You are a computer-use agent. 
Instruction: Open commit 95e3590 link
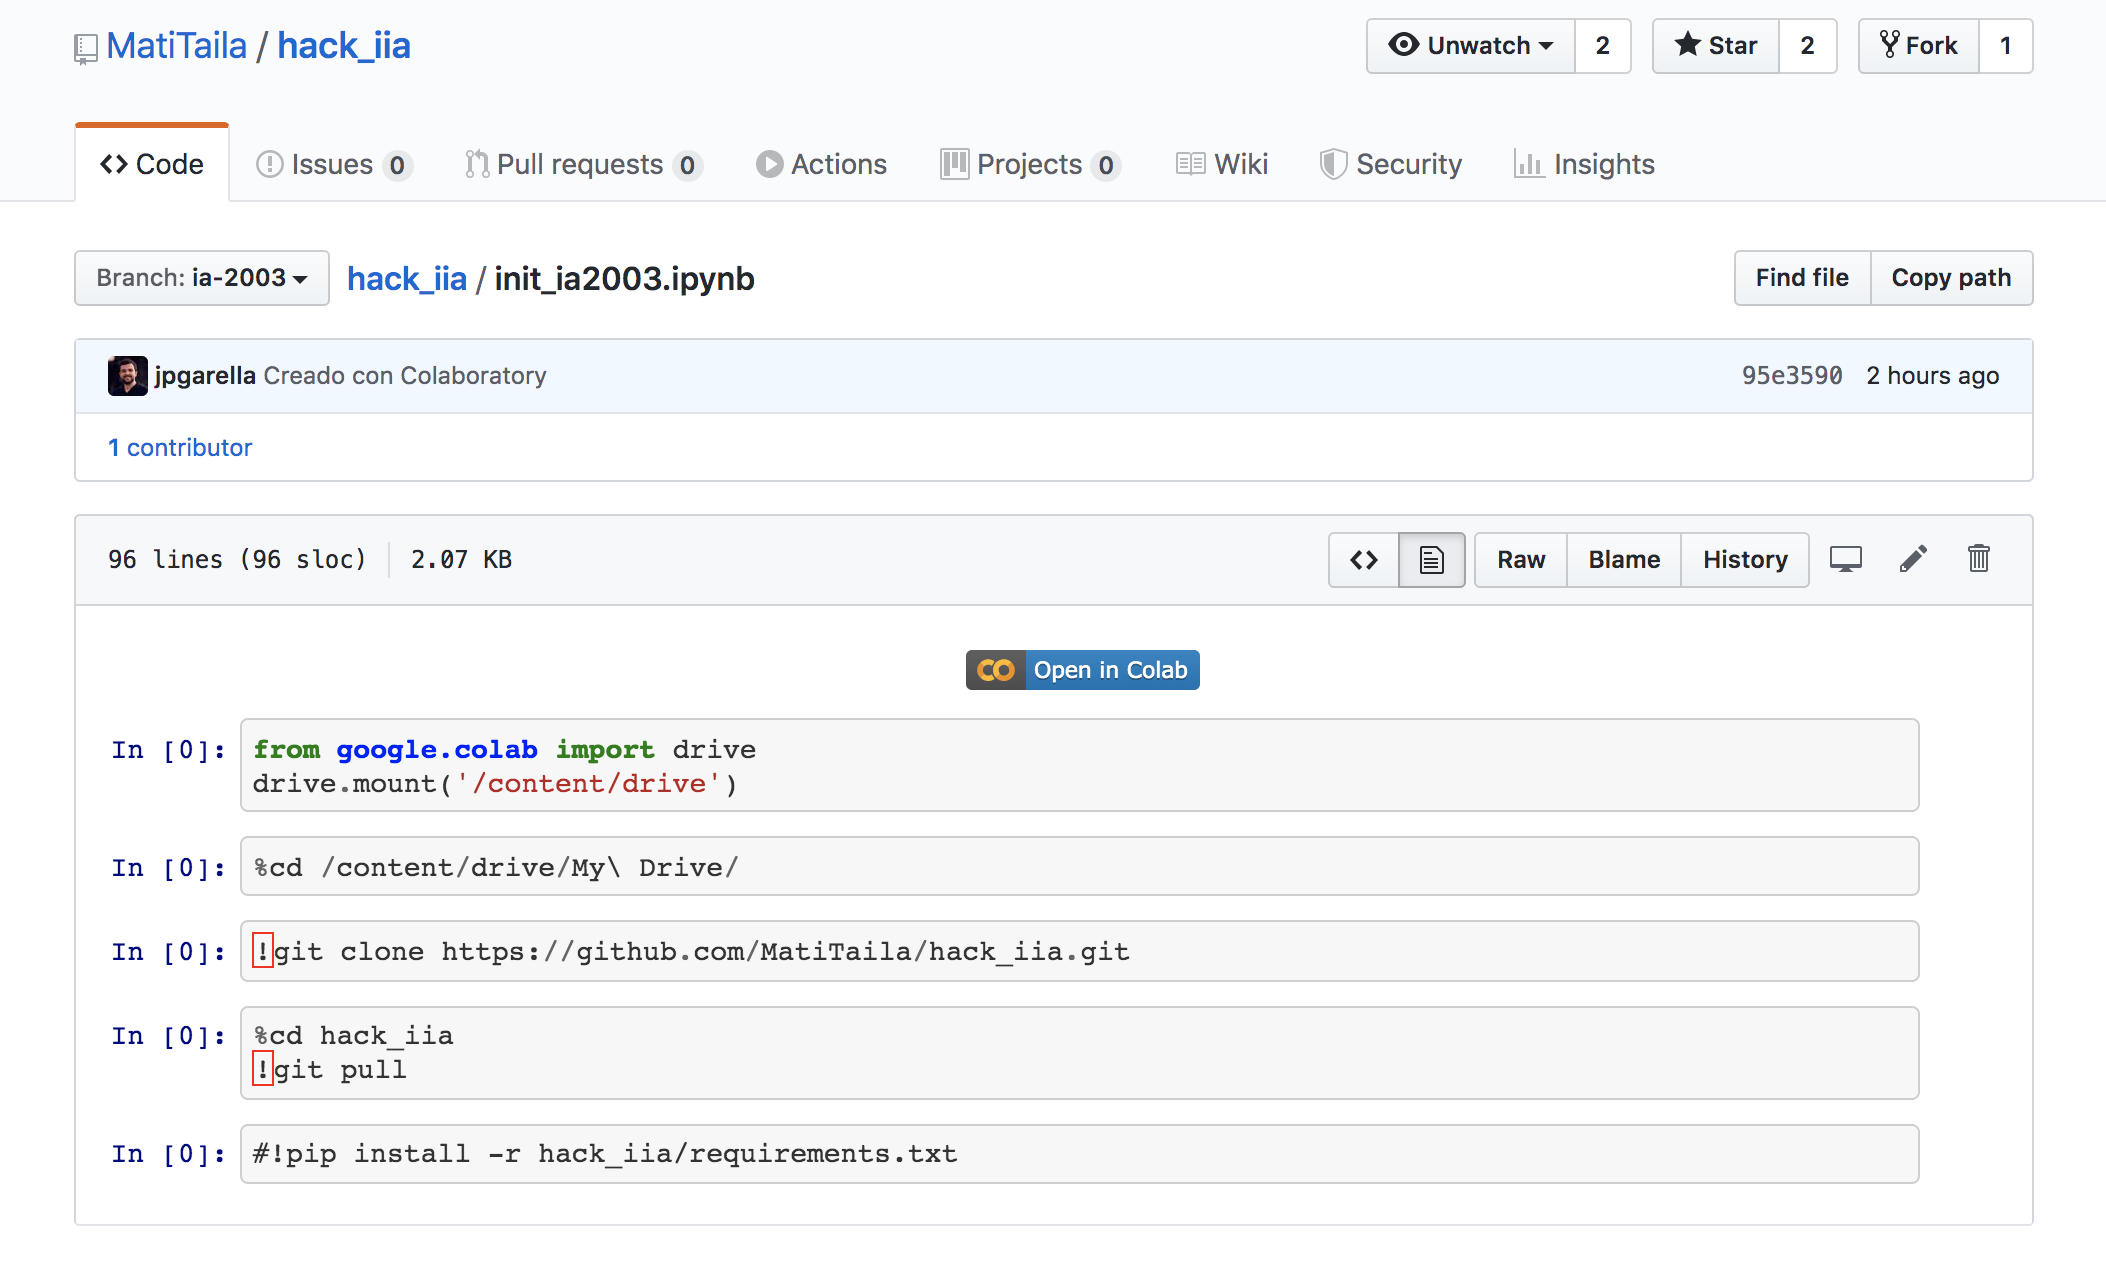coord(1791,376)
